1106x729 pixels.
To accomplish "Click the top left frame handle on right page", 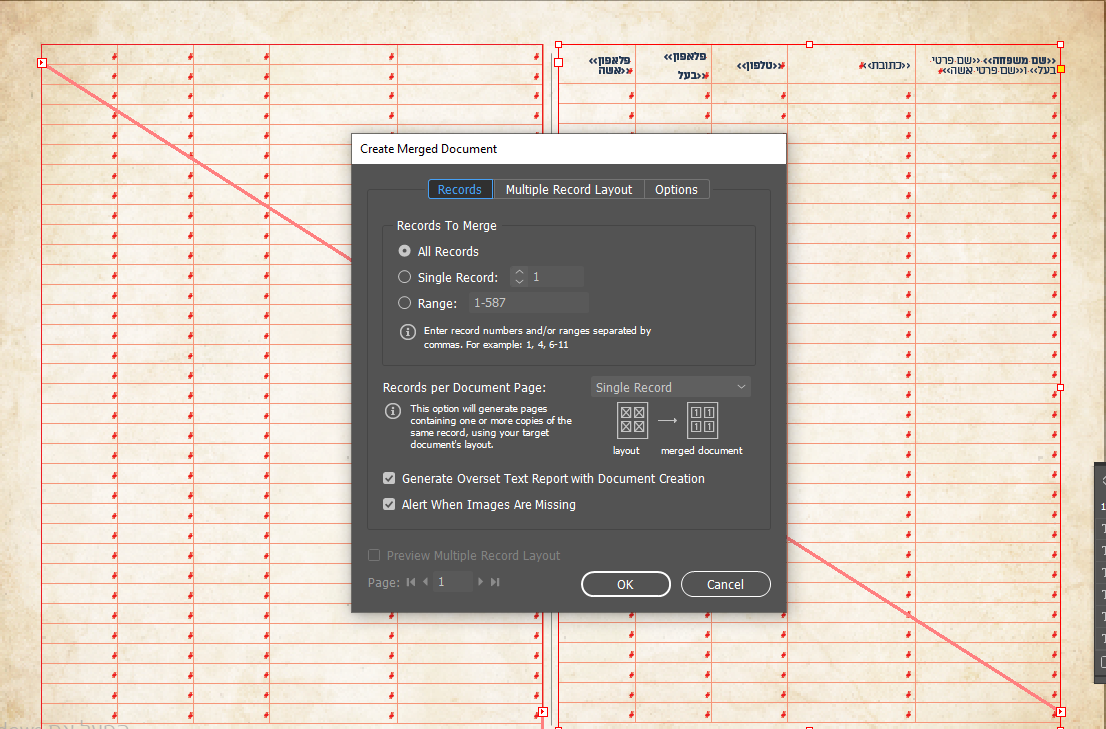I will point(559,44).
